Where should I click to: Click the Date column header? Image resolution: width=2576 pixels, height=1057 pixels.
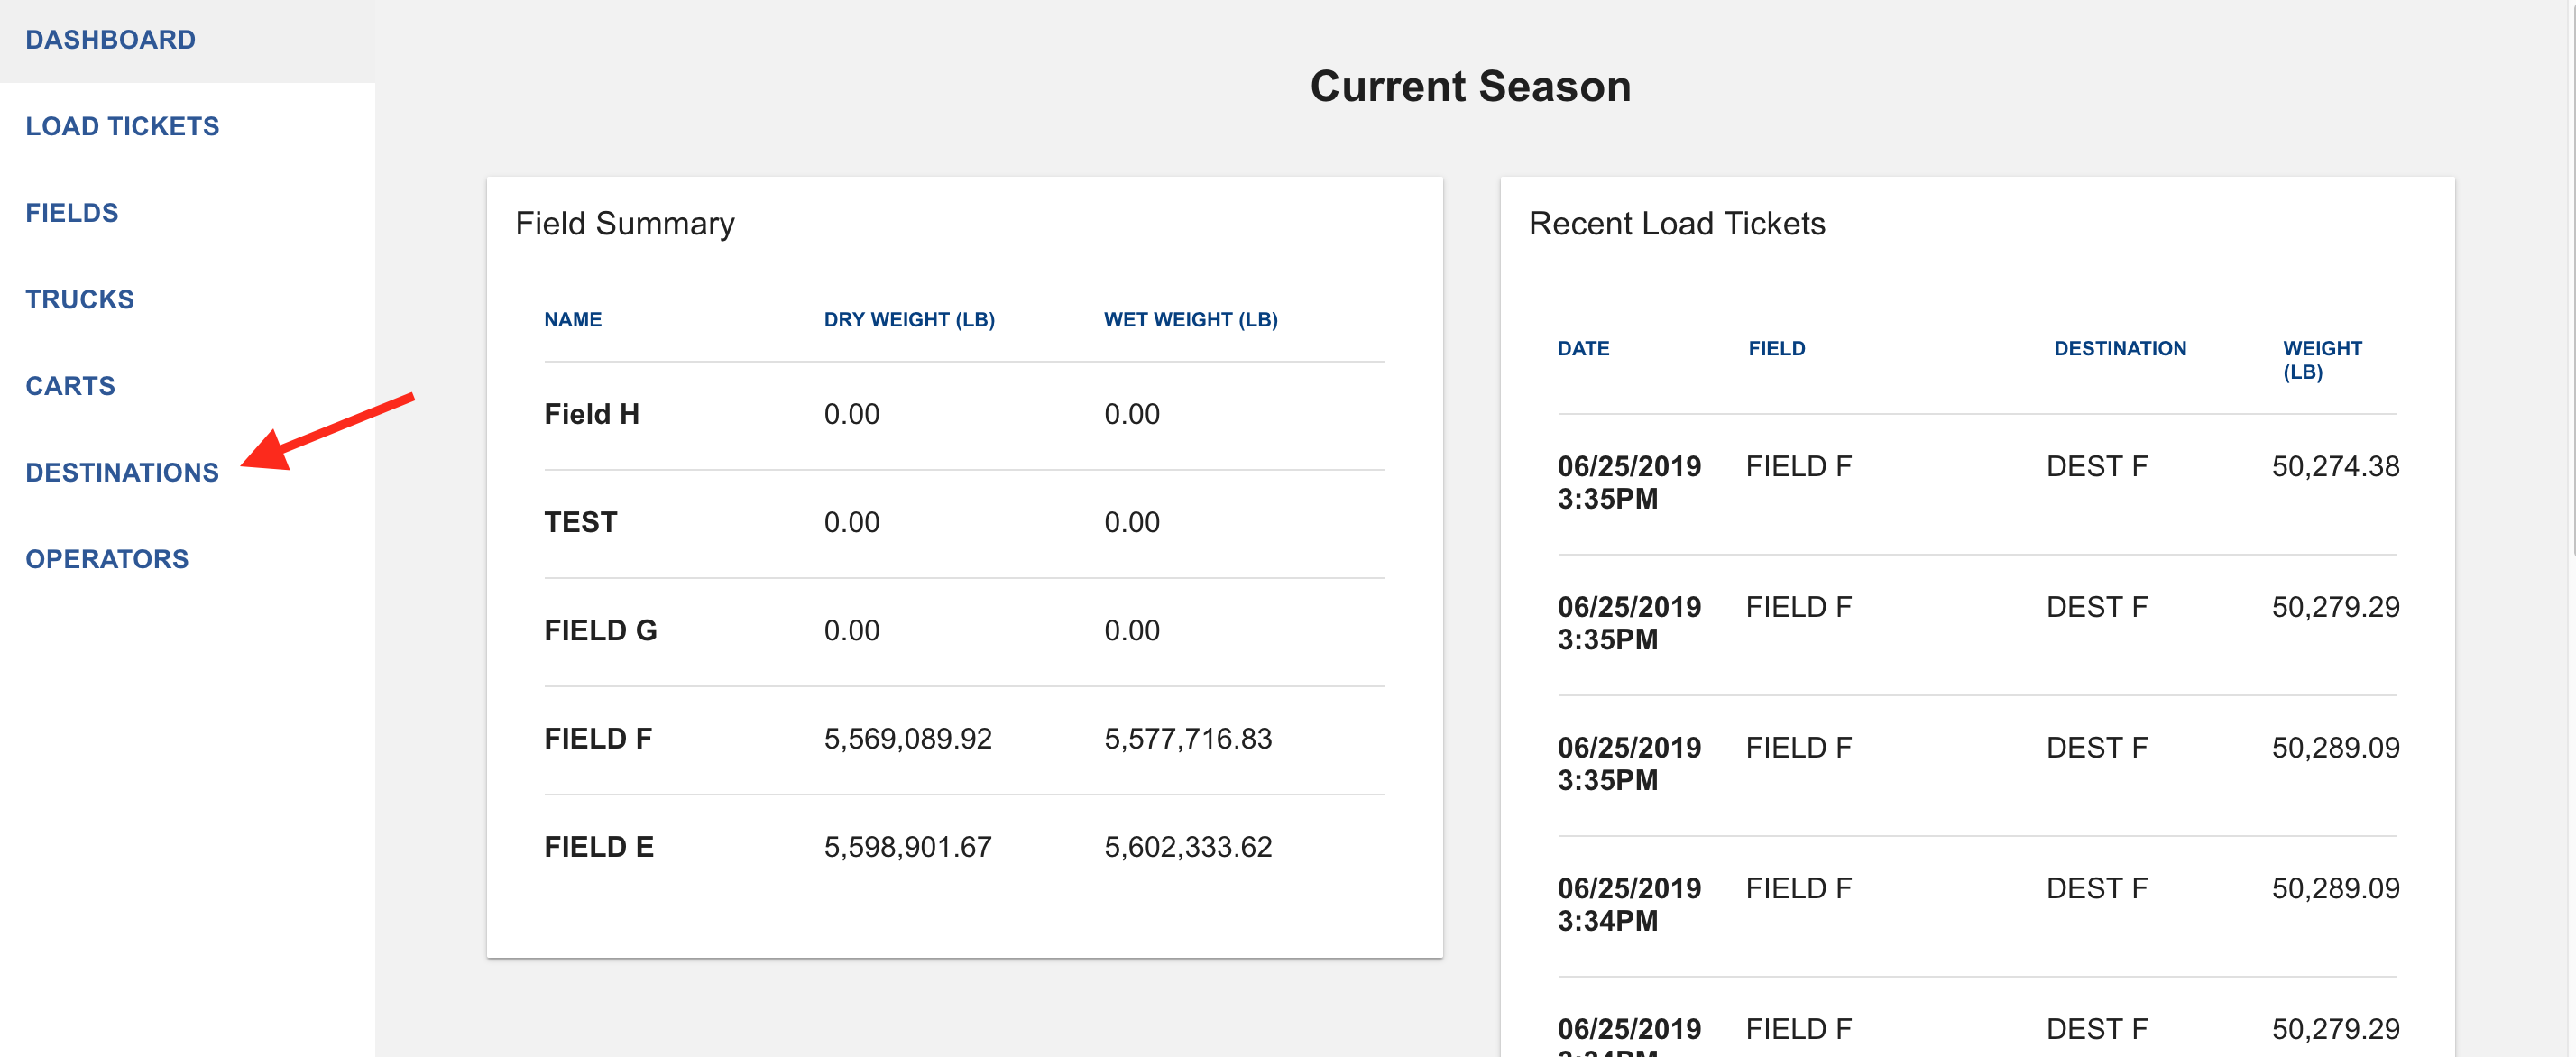[1583, 349]
